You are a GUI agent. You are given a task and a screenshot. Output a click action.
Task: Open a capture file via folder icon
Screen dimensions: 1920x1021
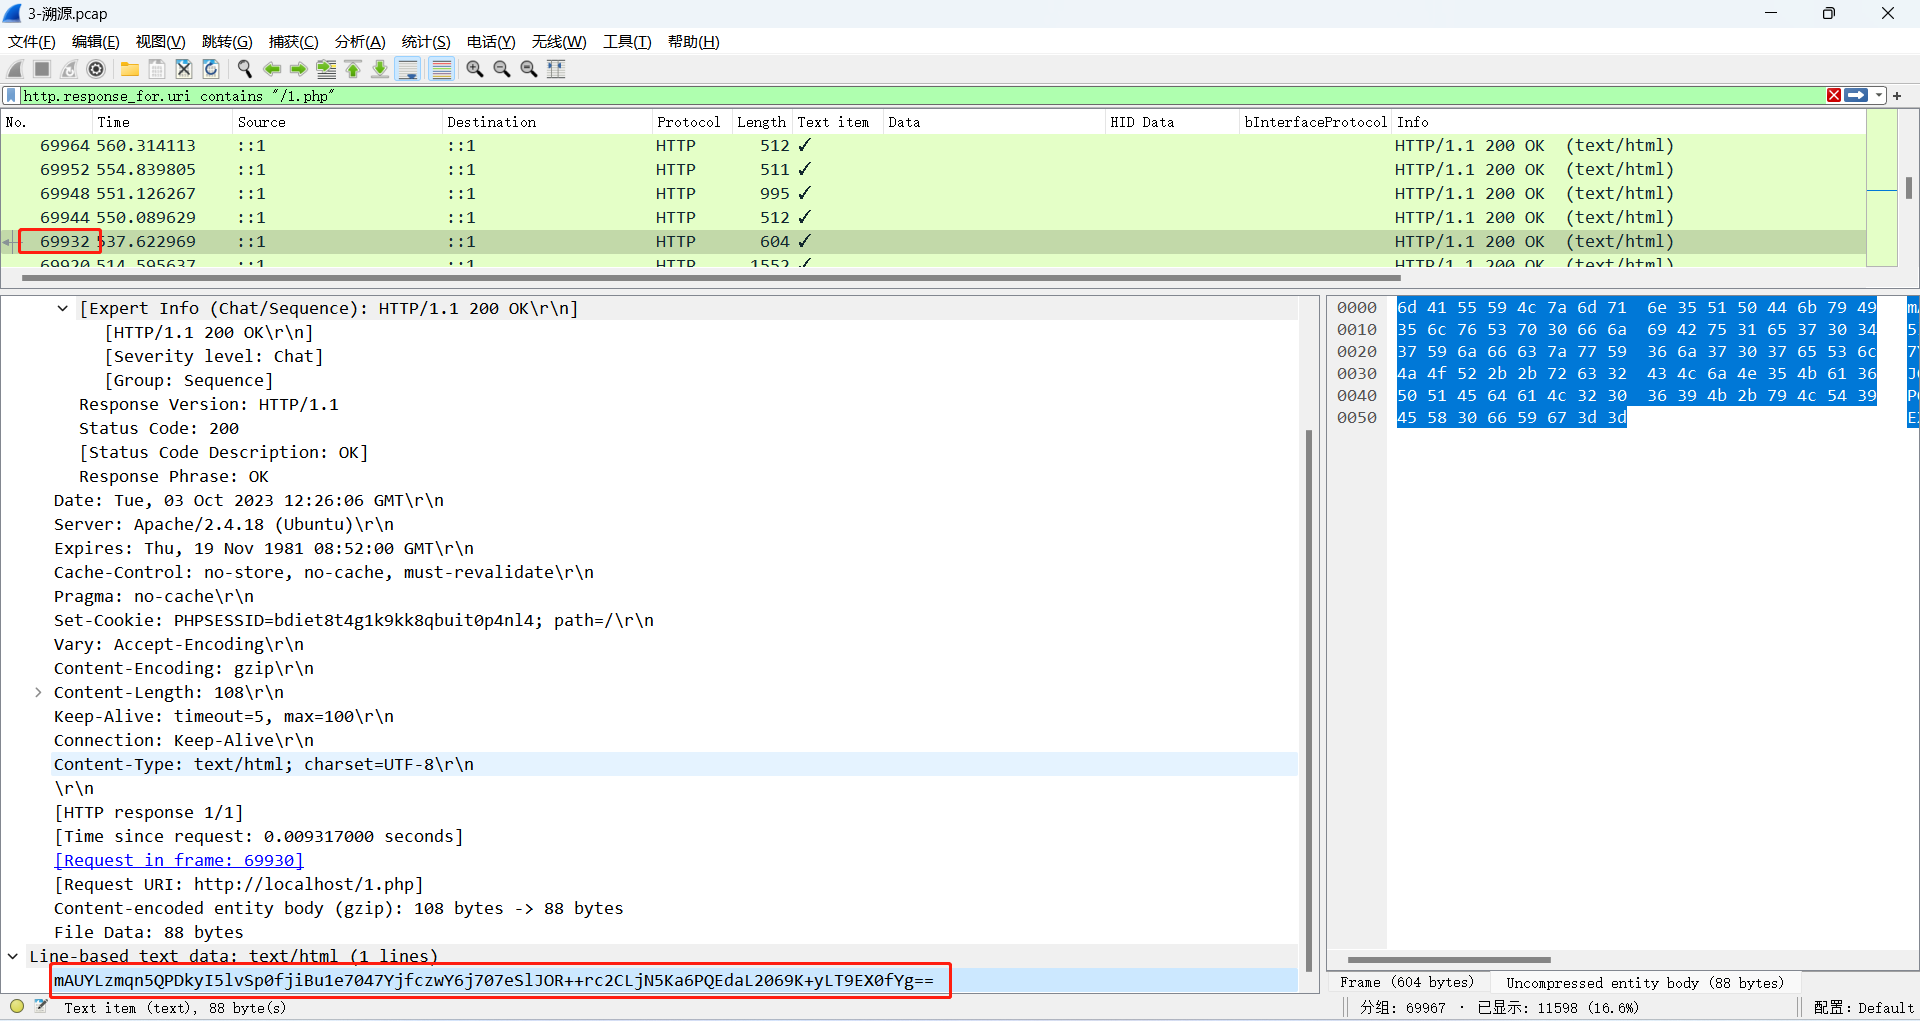point(130,69)
